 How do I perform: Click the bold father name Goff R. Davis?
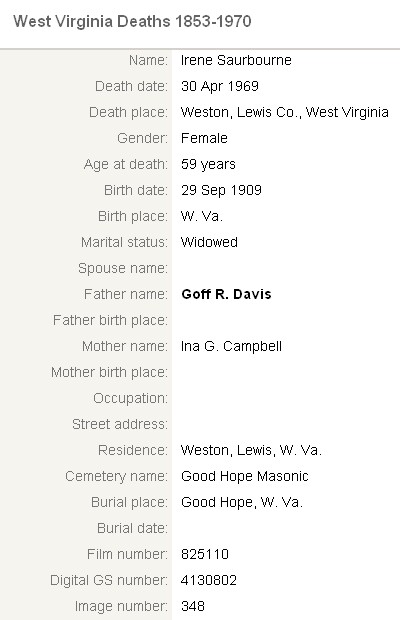coord(226,294)
